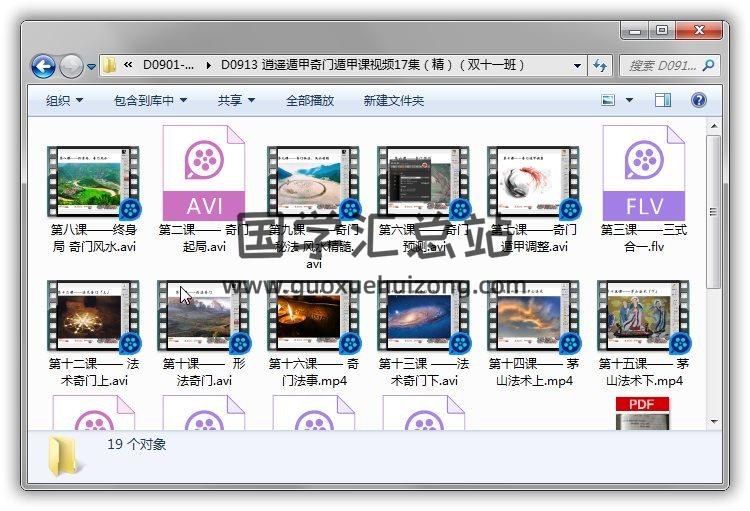750x511 pixels.
Task: Click the search input field
Action: [x=662, y=66]
